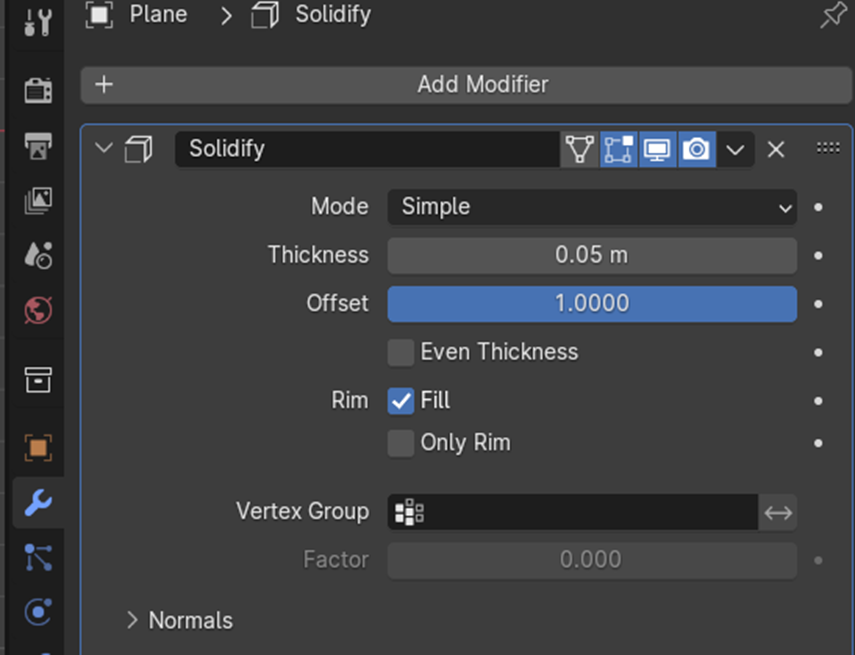Collapse the Solidify modifier panel
Viewport: 855px width, 655px height.
coord(103,149)
